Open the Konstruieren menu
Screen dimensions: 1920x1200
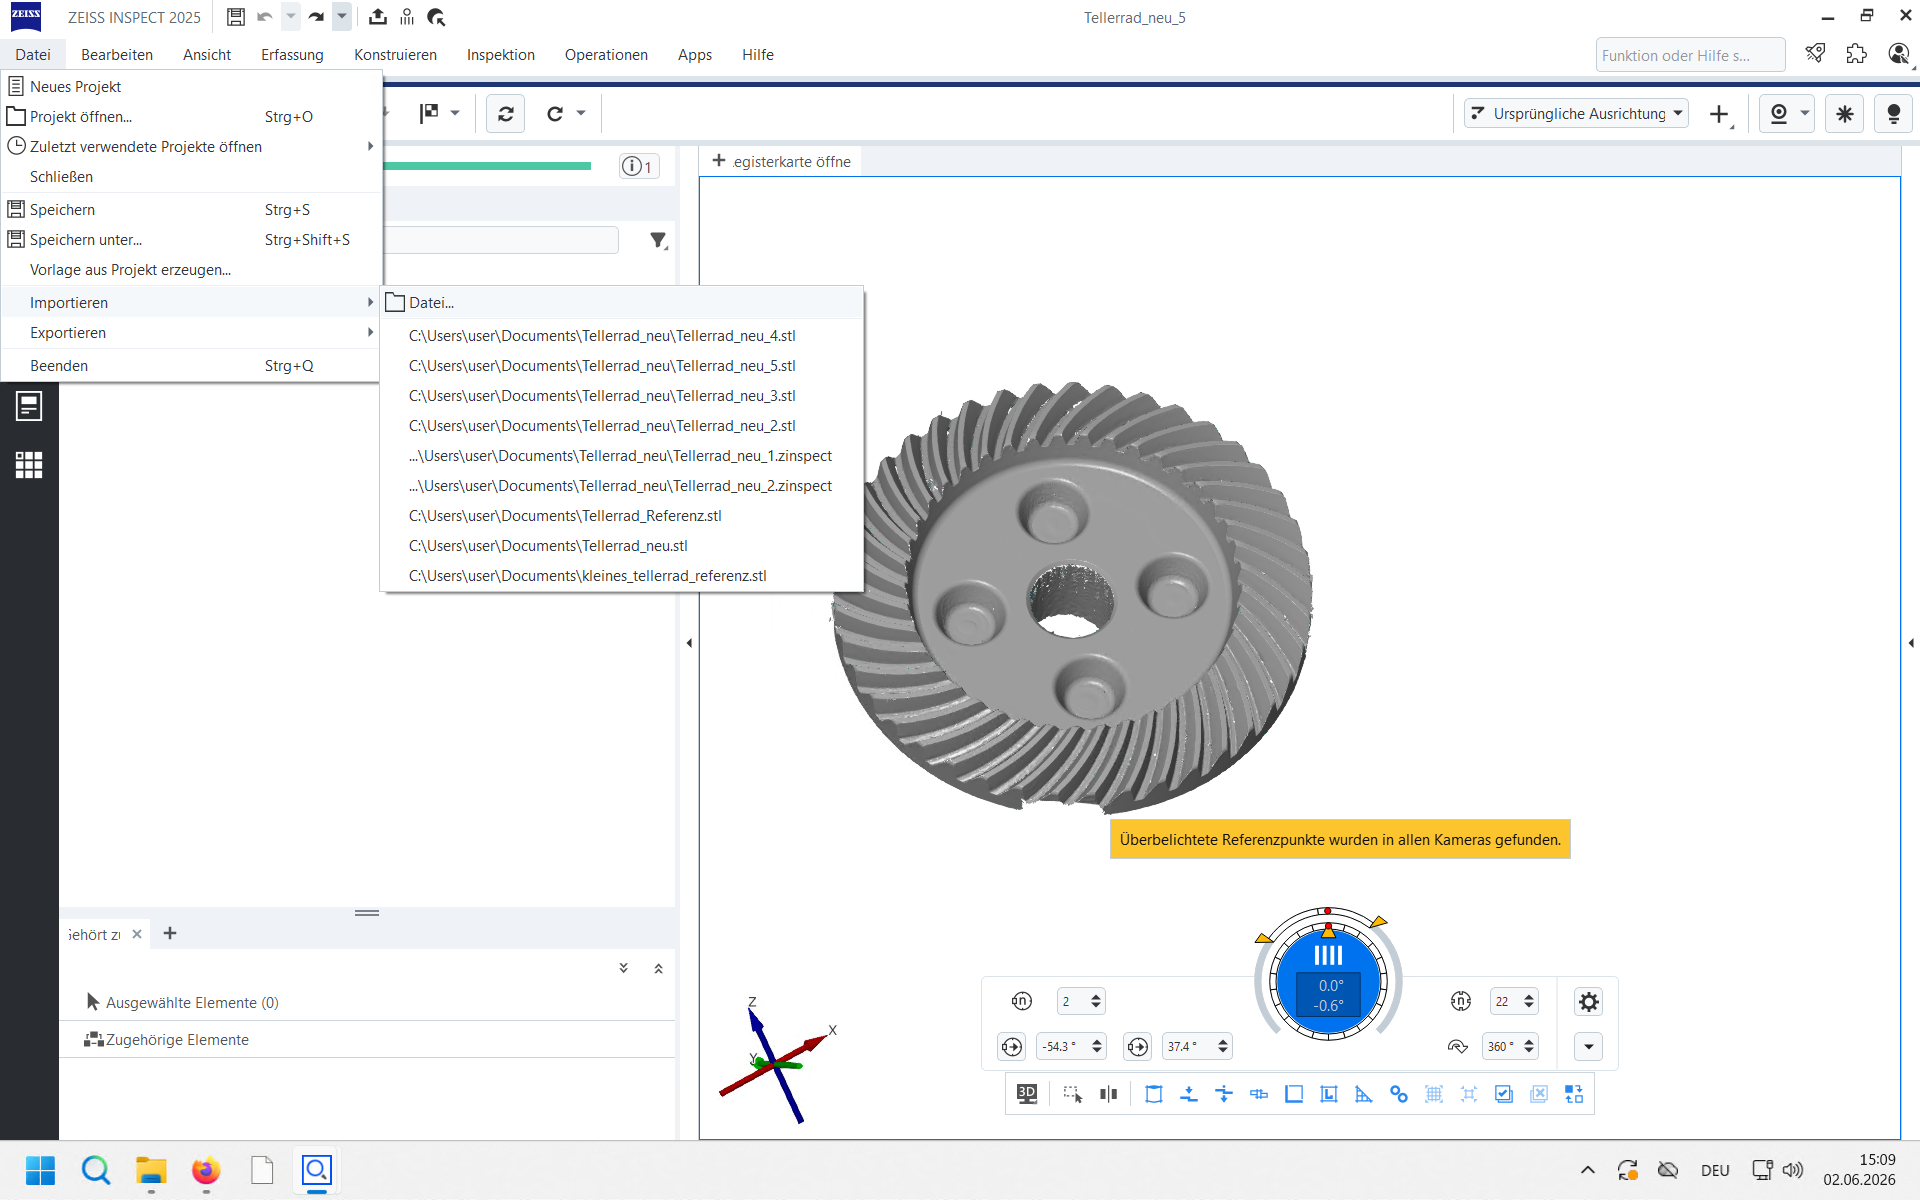tap(395, 55)
